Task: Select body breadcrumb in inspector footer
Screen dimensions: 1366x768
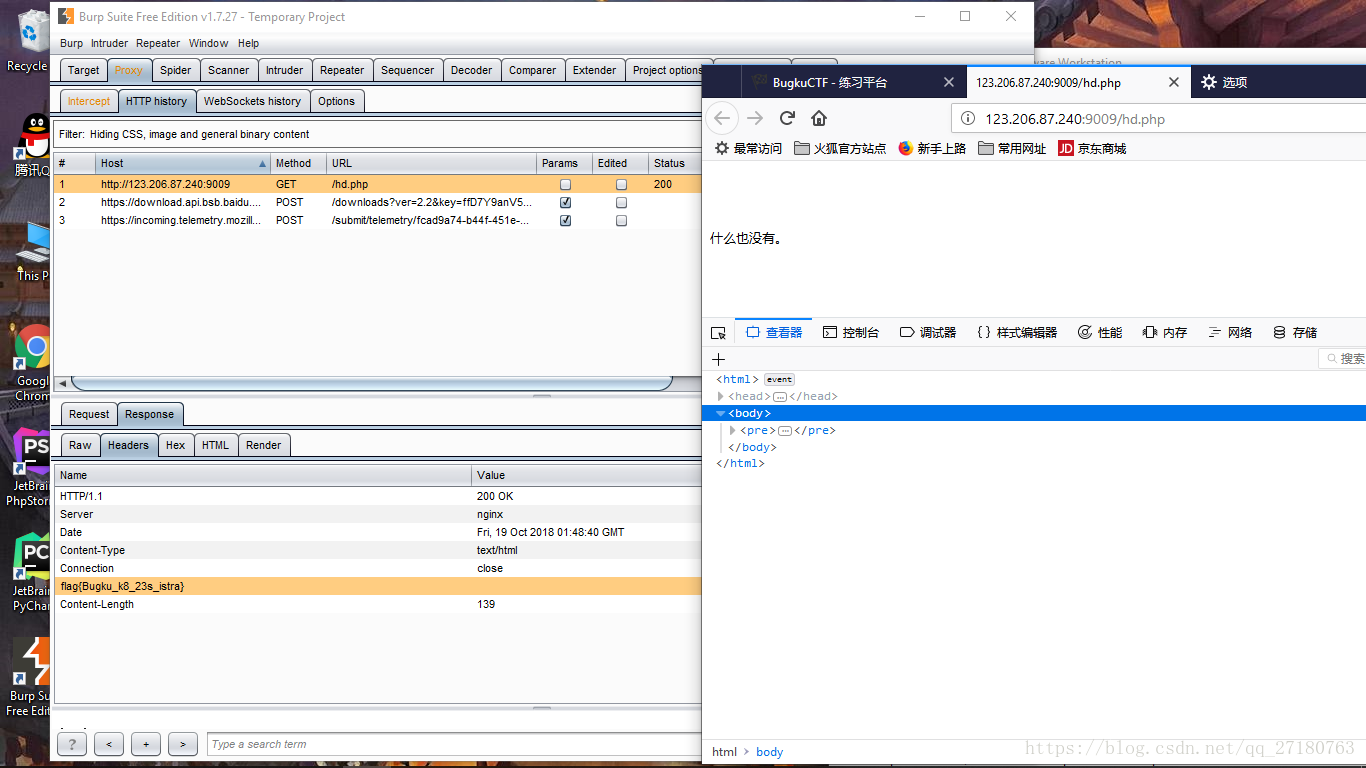Action: (770, 752)
